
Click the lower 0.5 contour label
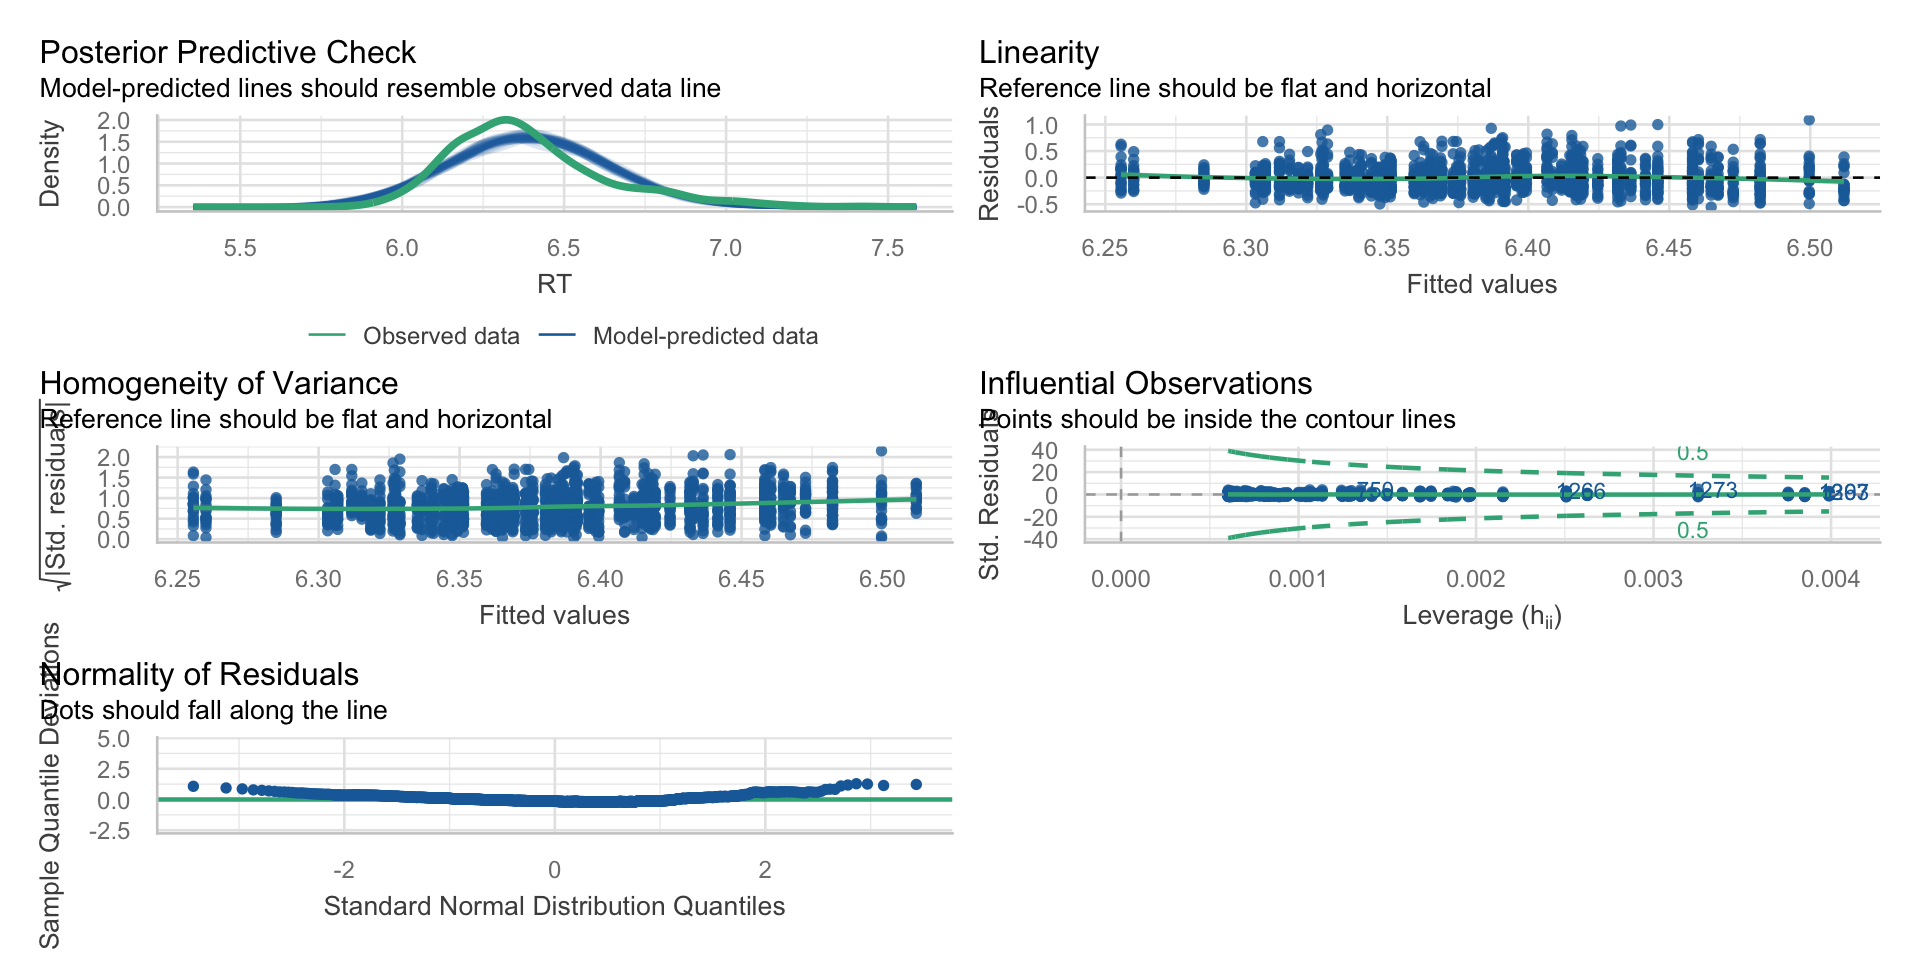click(x=1692, y=530)
